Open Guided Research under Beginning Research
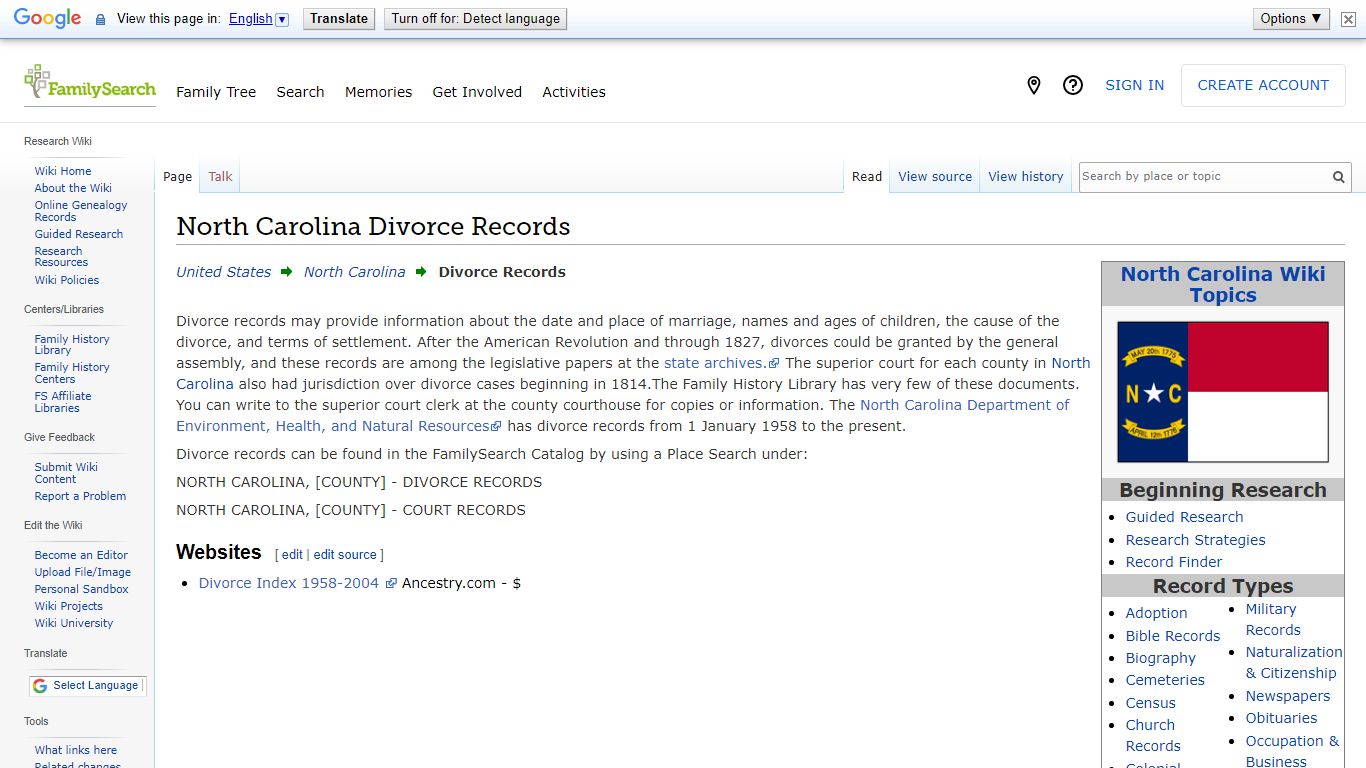The image size is (1366, 768). pyautogui.click(x=1184, y=517)
